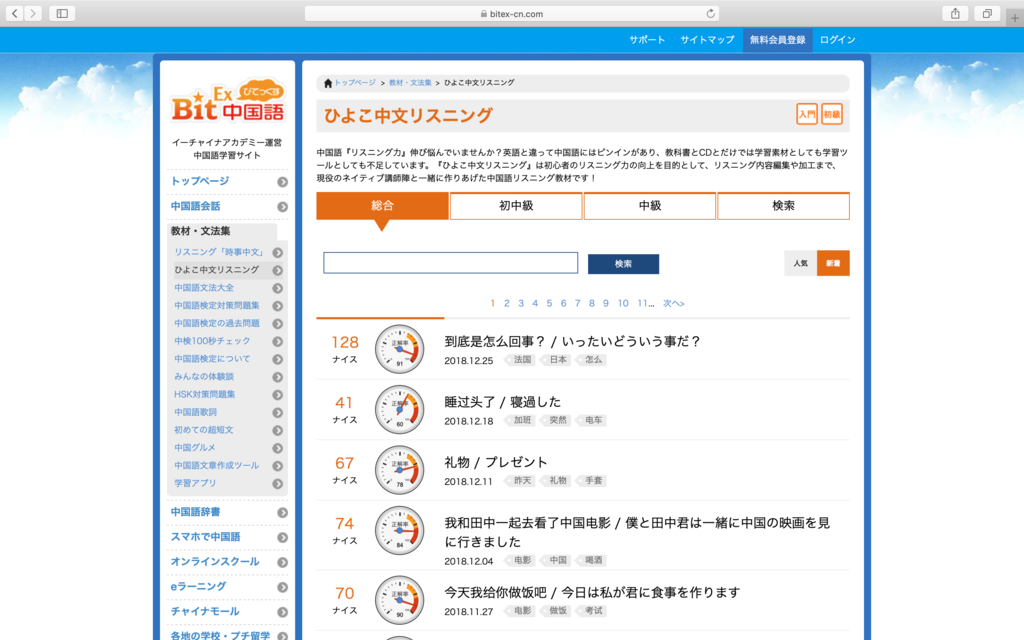Open lesson 到底是怎么回事？
The width and height of the screenshot is (1024, 640).
pos(572,342)
